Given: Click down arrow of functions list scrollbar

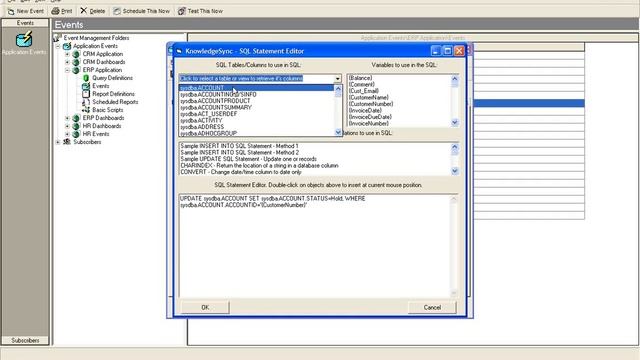Looking at the screenshot, I should (455, 171).
